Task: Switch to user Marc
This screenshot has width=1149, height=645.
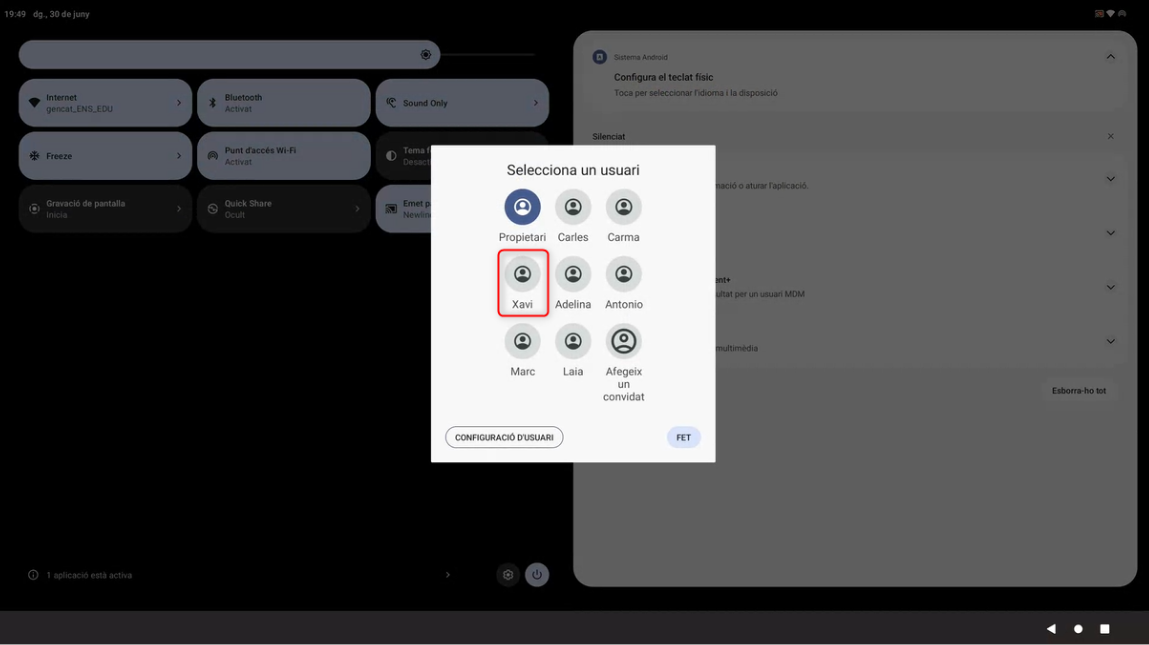Action: (x=522, y=341)
